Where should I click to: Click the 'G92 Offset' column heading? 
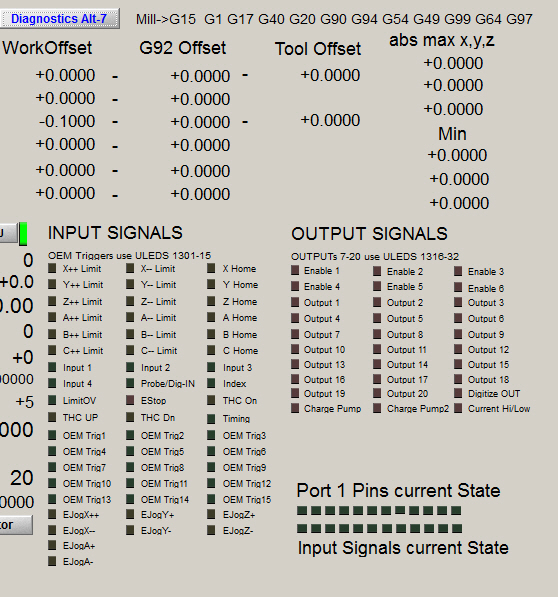pos(183,48)
